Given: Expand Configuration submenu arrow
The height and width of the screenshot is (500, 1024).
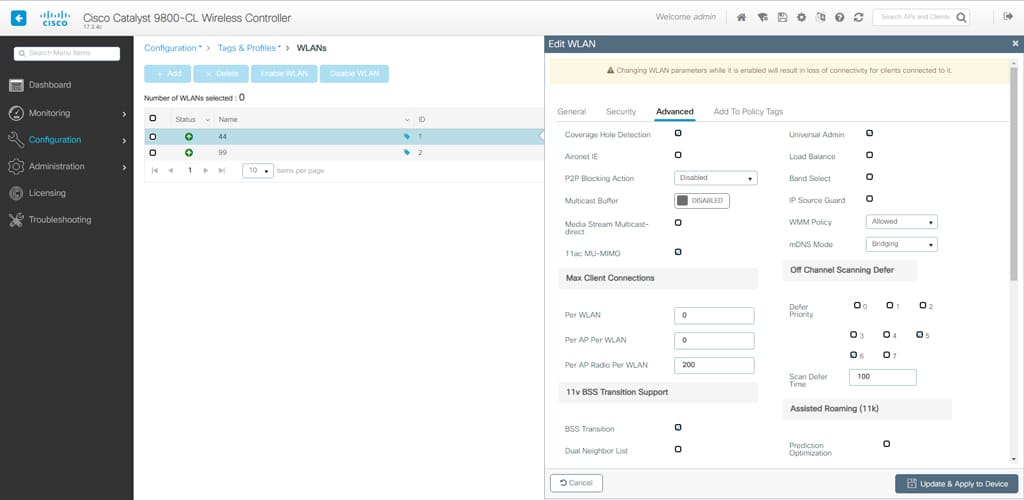Looking at the screenshot, I should 124,140.
